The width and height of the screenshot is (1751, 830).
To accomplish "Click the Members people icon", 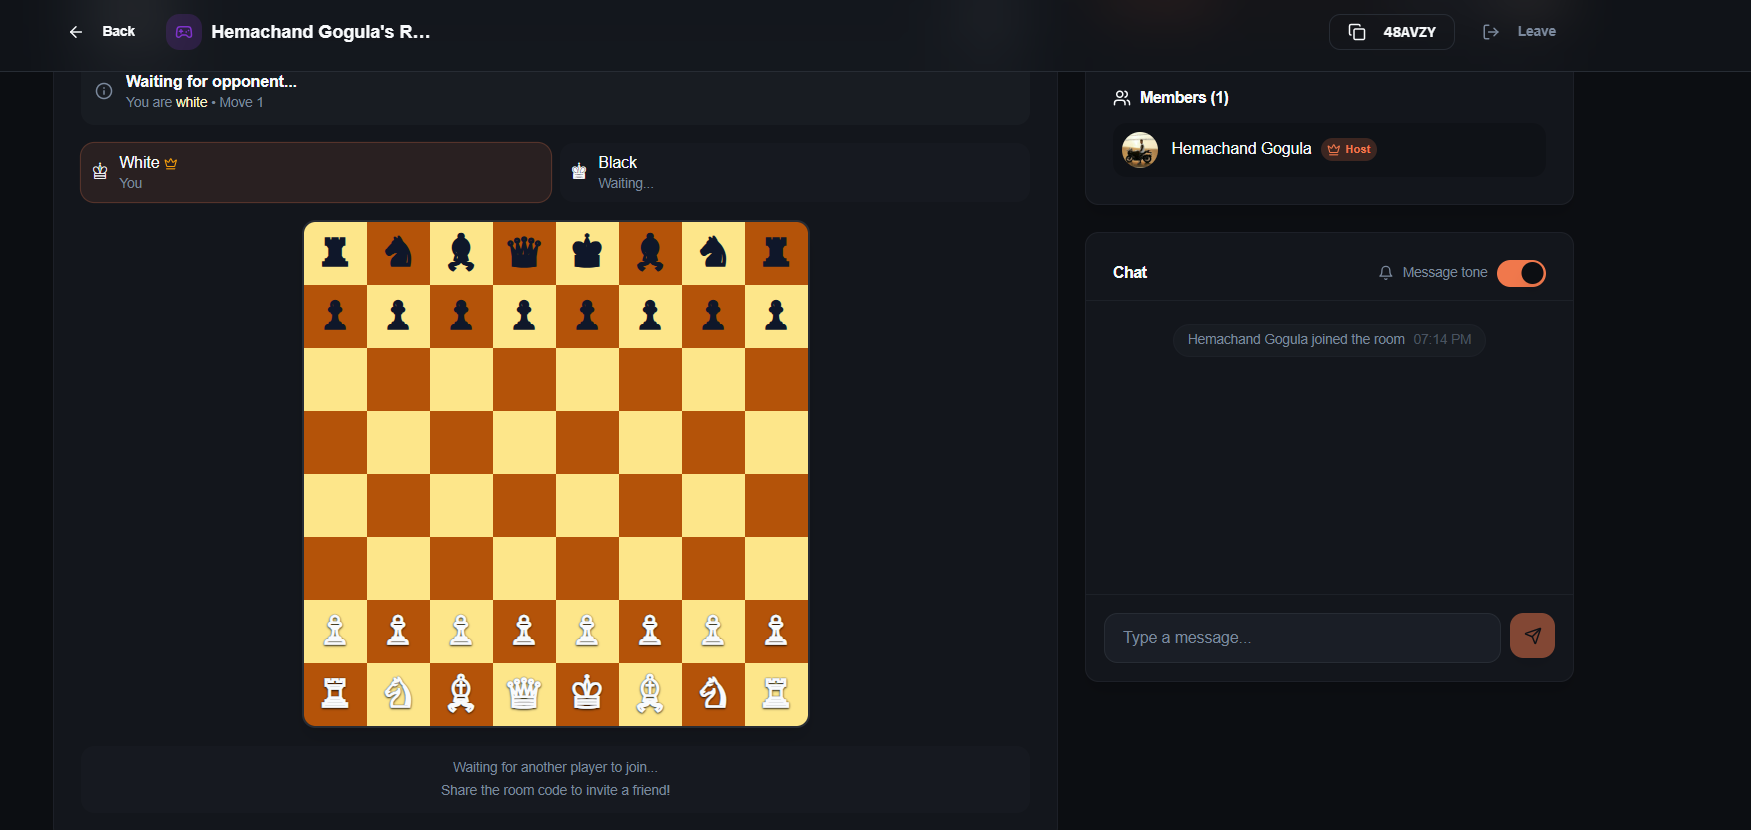I will (1122, 98).
